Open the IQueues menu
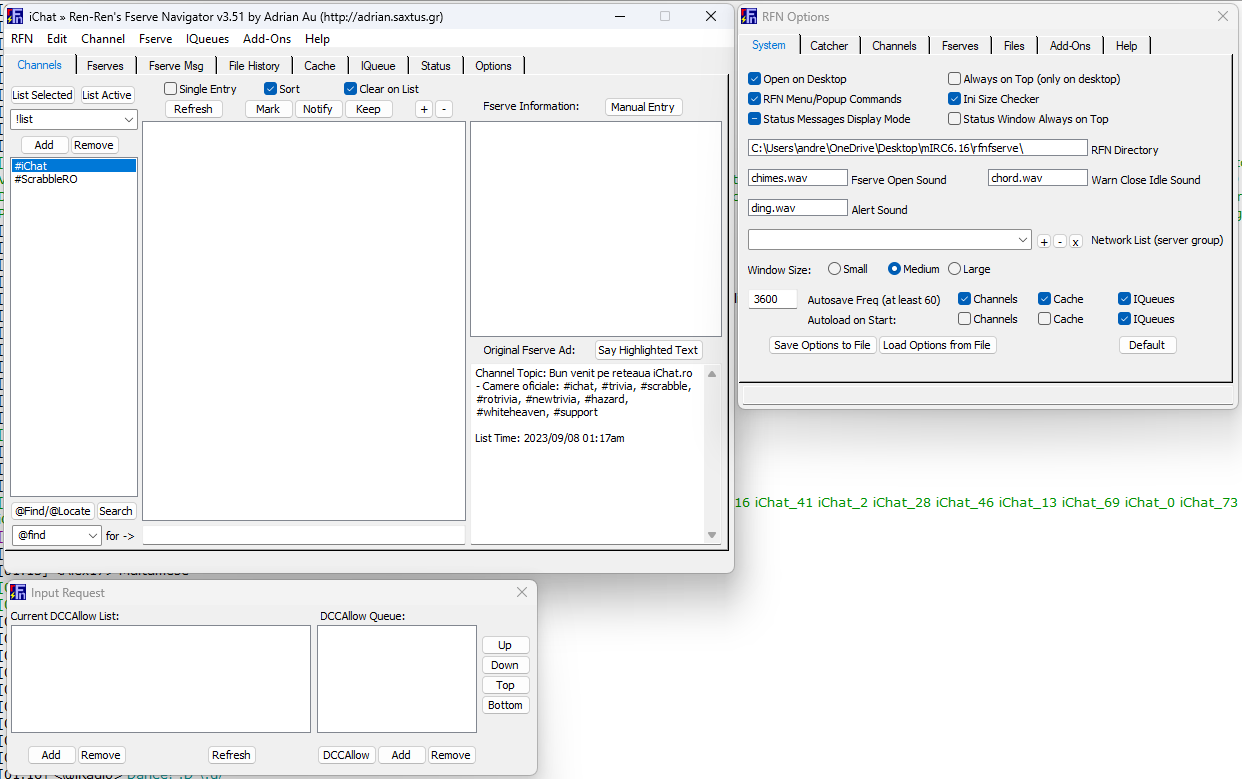This screenshot has width=1242, height=779. tap(207, 39)
